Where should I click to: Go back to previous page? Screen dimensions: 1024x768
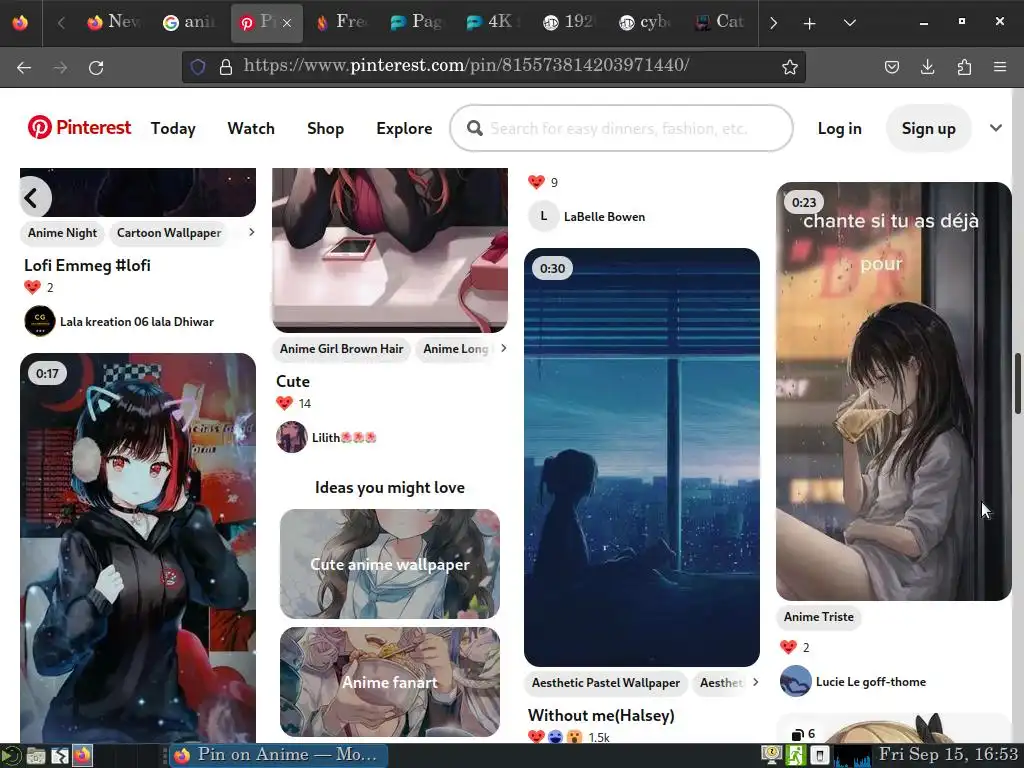[x=24, y=67]
